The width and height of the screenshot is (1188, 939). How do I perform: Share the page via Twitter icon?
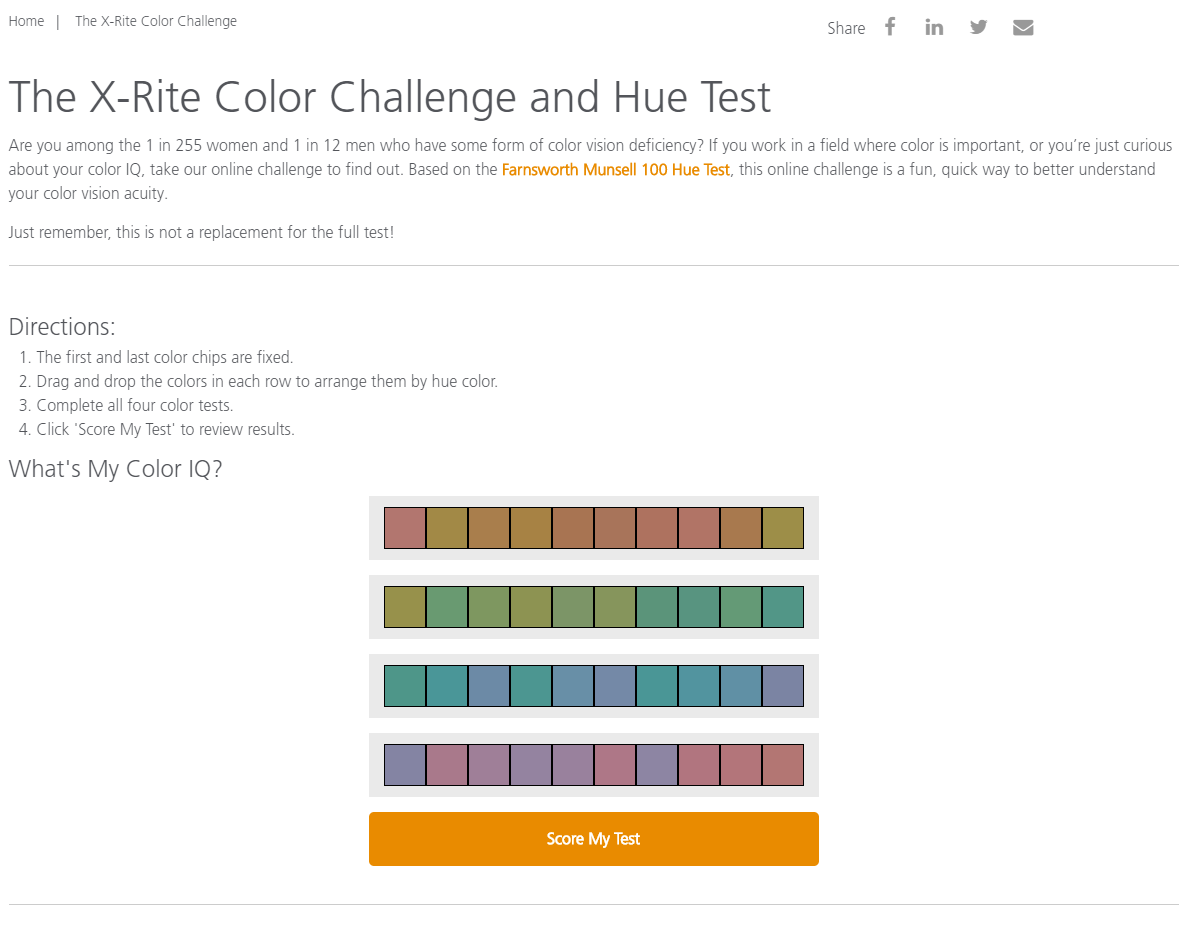tap(978, 27)
